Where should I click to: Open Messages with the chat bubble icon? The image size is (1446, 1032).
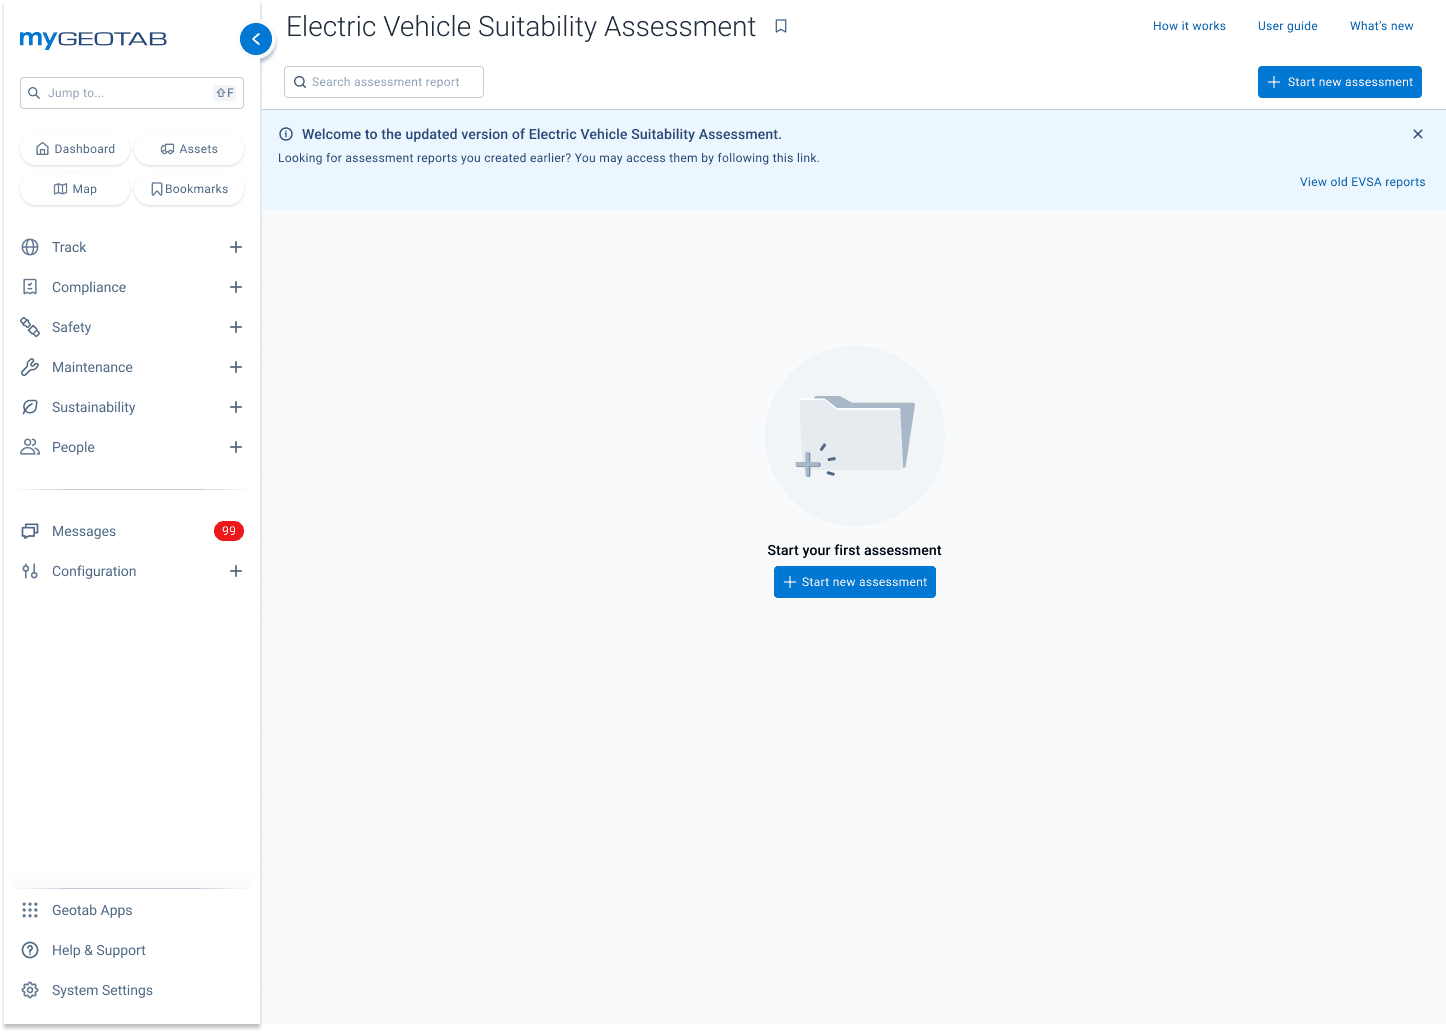click(30, 531)
